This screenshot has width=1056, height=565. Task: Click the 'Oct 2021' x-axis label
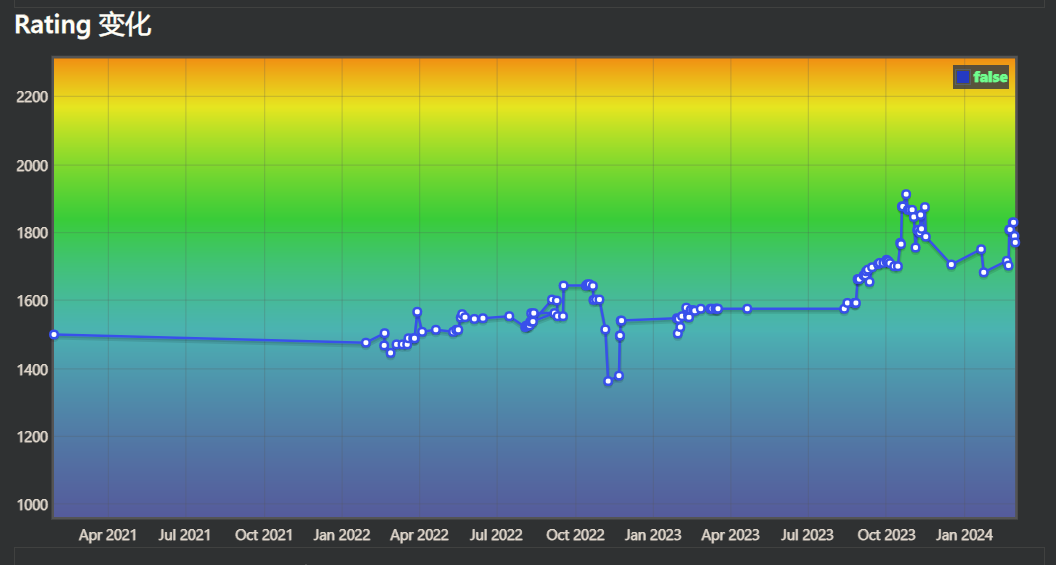(264, 535)
